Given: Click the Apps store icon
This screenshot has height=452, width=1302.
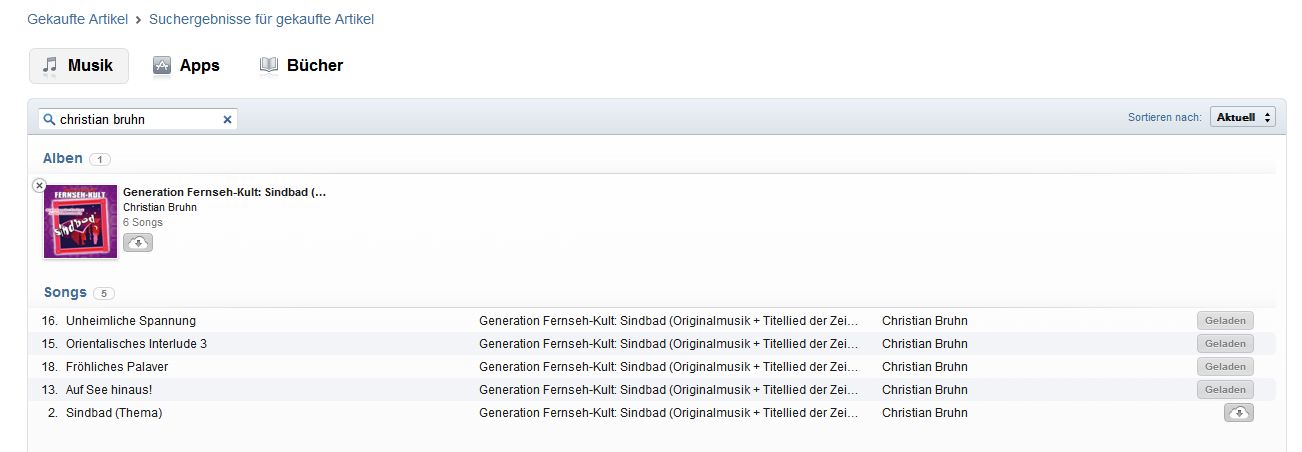Looking at the screenshot, I should 162,65.
